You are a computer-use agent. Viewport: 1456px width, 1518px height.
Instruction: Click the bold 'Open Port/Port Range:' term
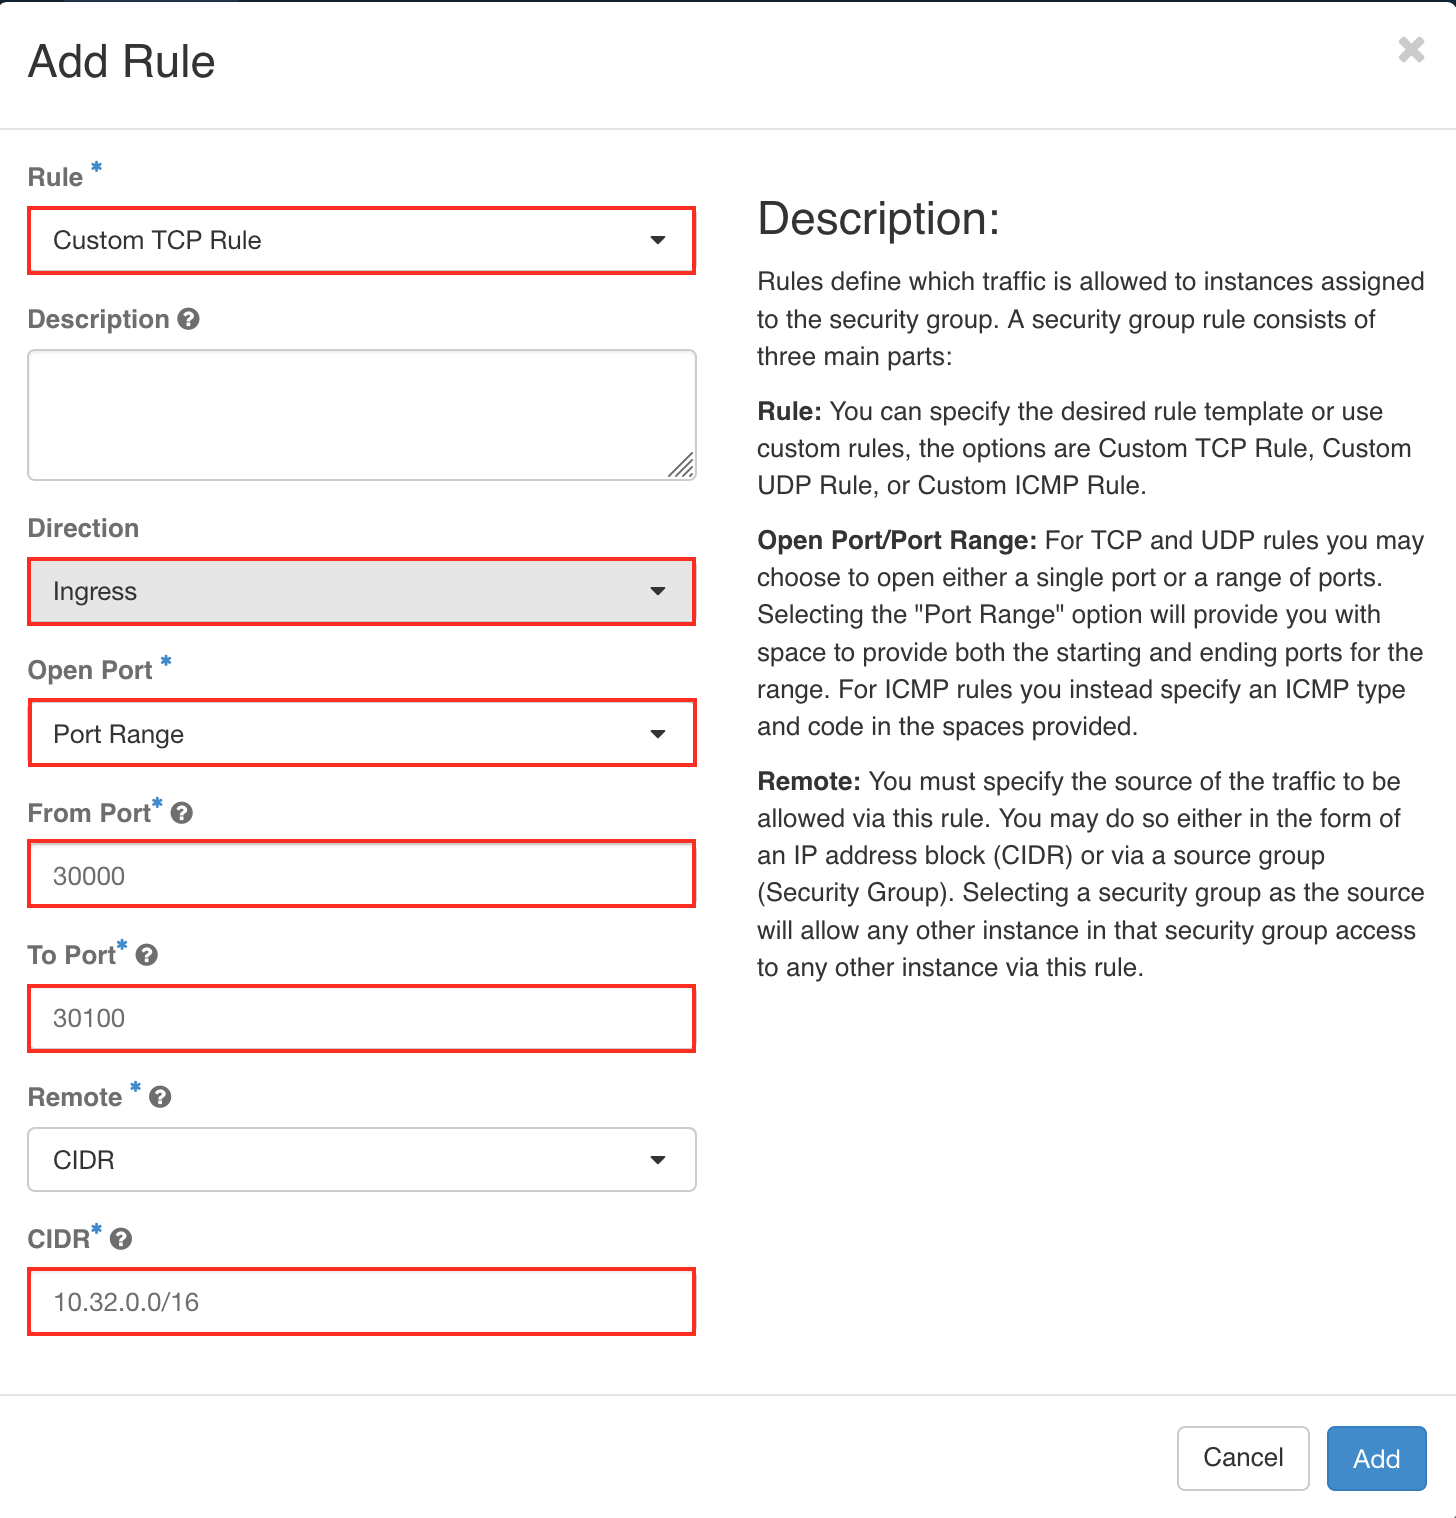point(897,540)
